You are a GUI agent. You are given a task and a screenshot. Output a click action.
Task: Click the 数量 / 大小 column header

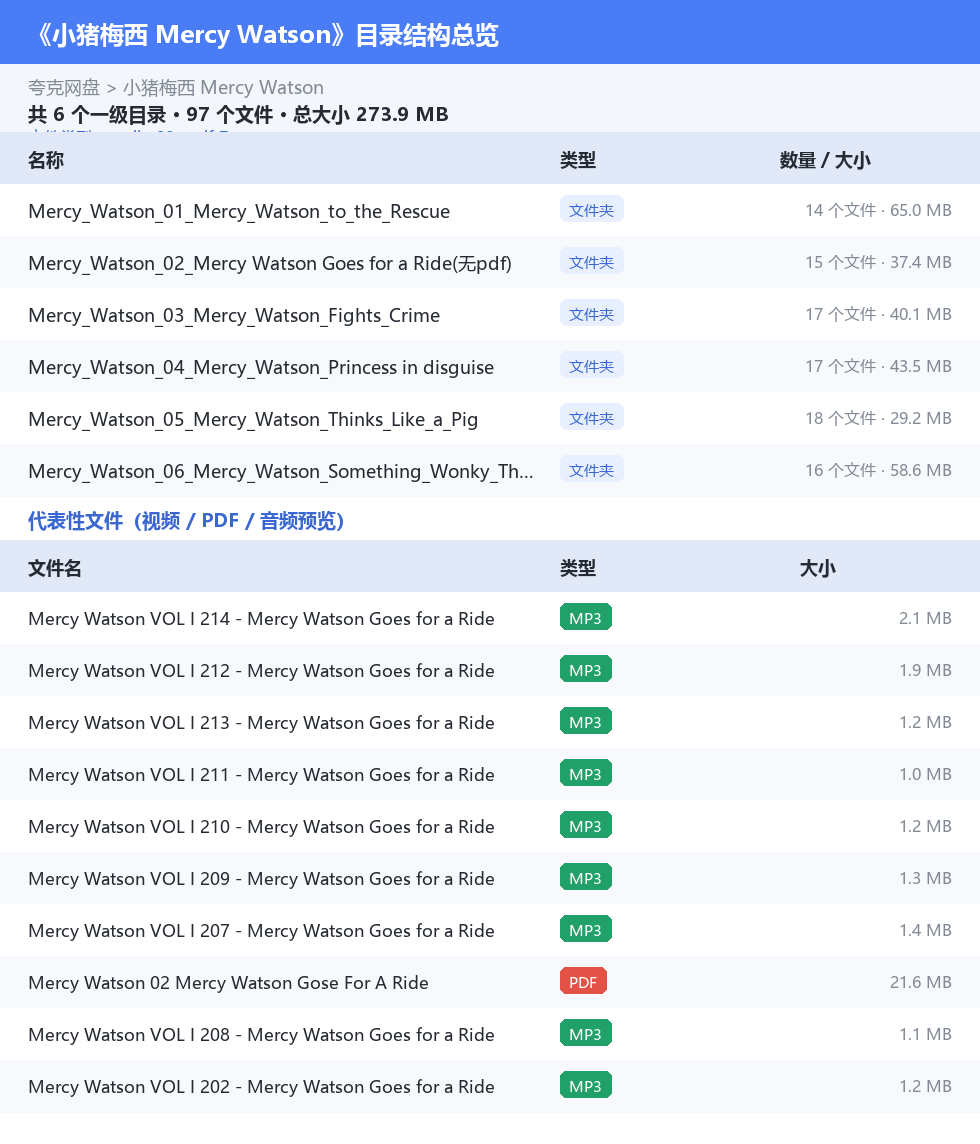coord(825,160)
